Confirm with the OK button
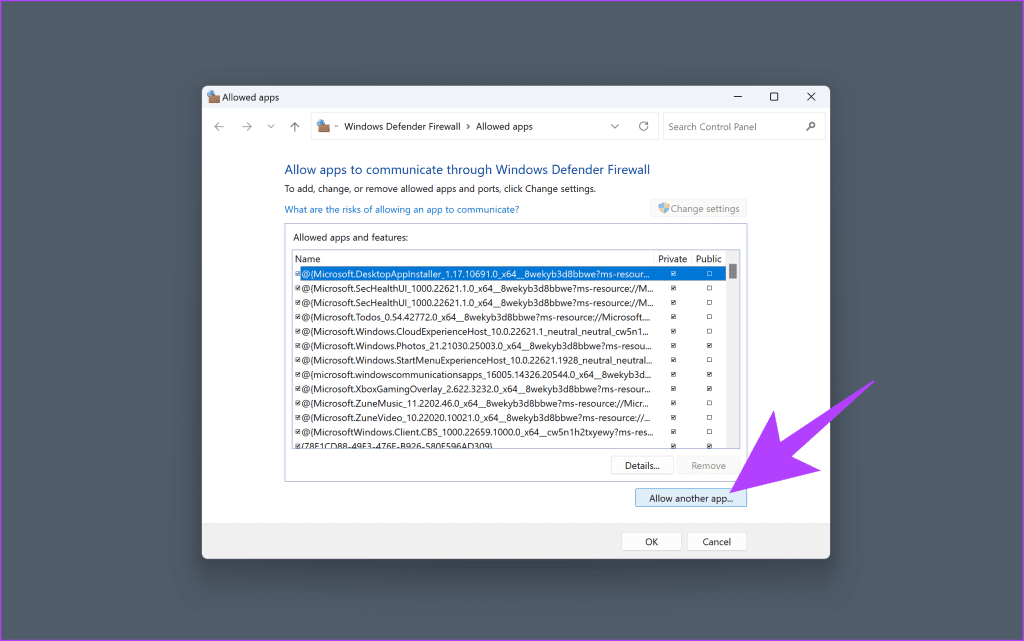The image size is (1024, 641). pyautogui.click(x=651, y=542)
